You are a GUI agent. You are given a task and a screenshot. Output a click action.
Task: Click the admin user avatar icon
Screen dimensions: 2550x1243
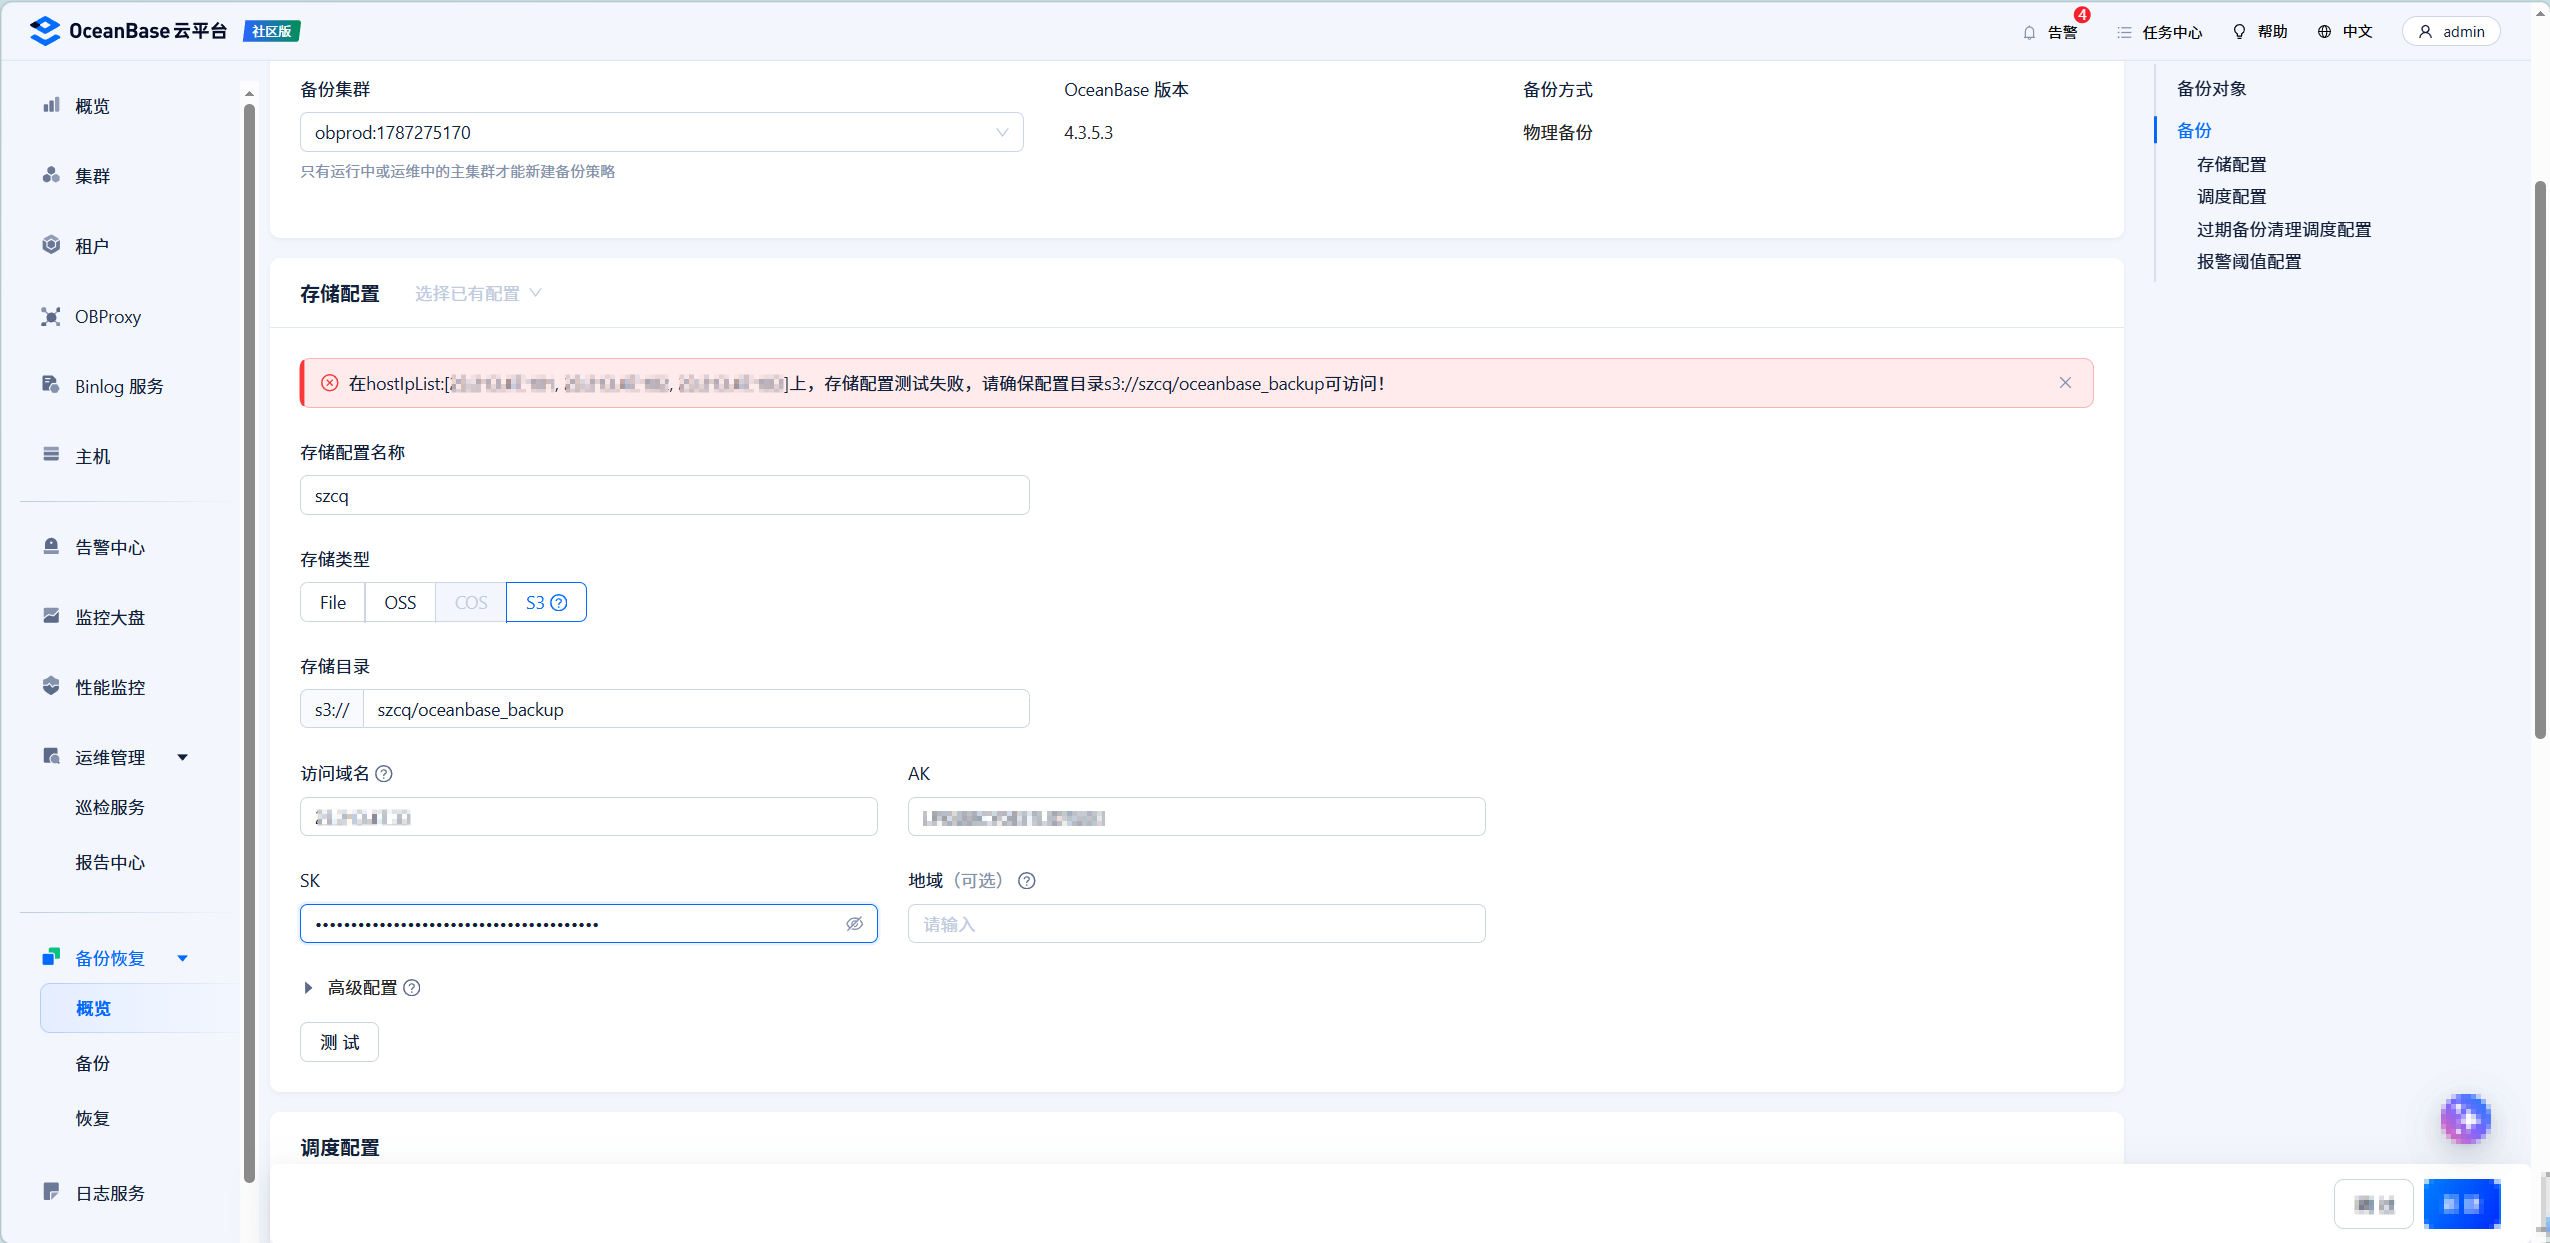pyautogui.click(x=2425, y=32)
